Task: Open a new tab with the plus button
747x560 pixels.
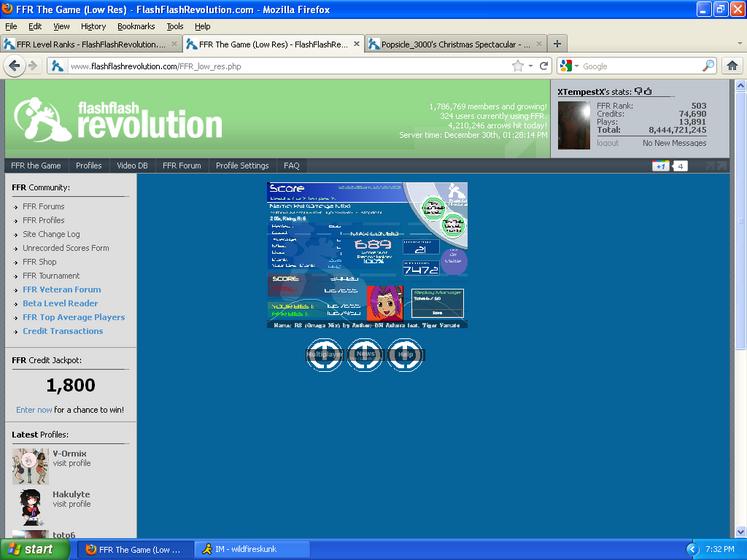Action: [x=557, y=44]
